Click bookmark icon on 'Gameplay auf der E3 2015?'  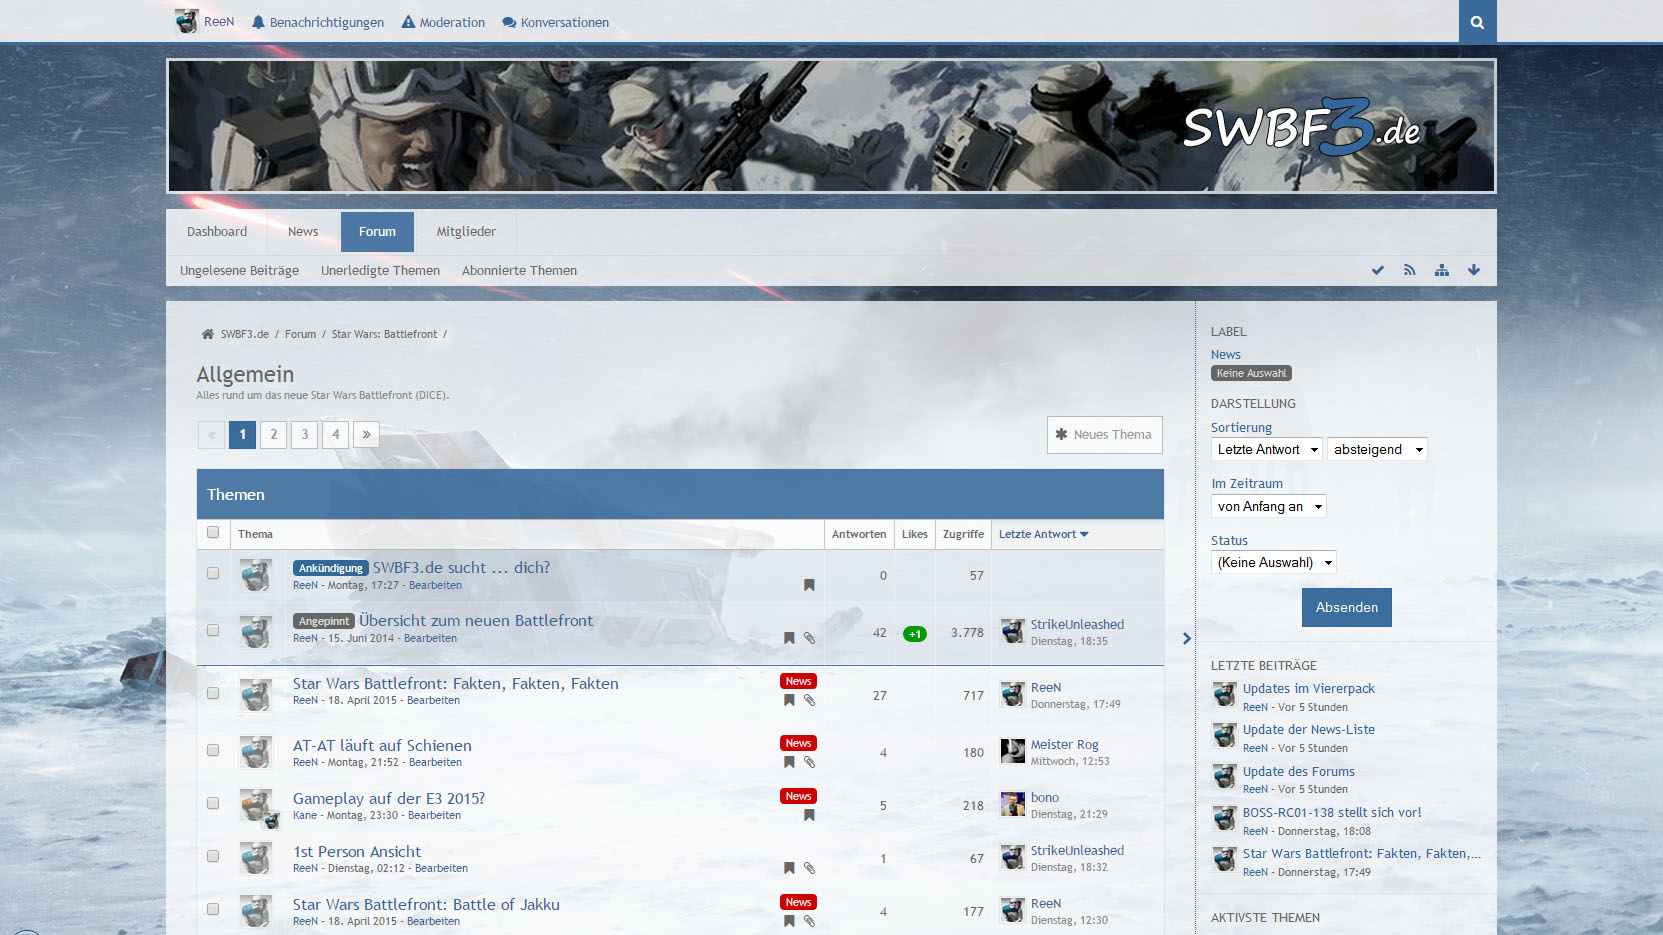(x=809, y=815)
